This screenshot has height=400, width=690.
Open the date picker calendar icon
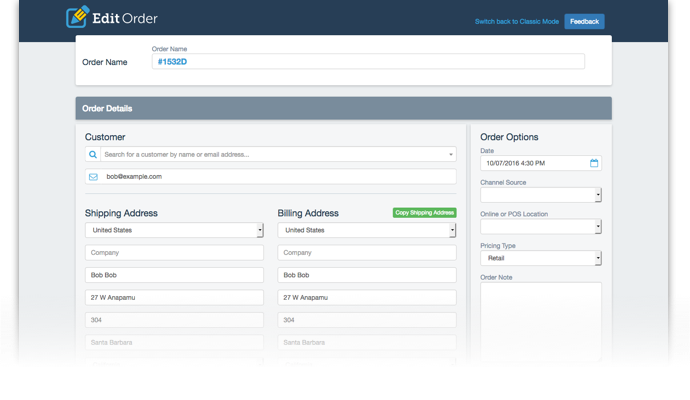click(x=594, y=163)
